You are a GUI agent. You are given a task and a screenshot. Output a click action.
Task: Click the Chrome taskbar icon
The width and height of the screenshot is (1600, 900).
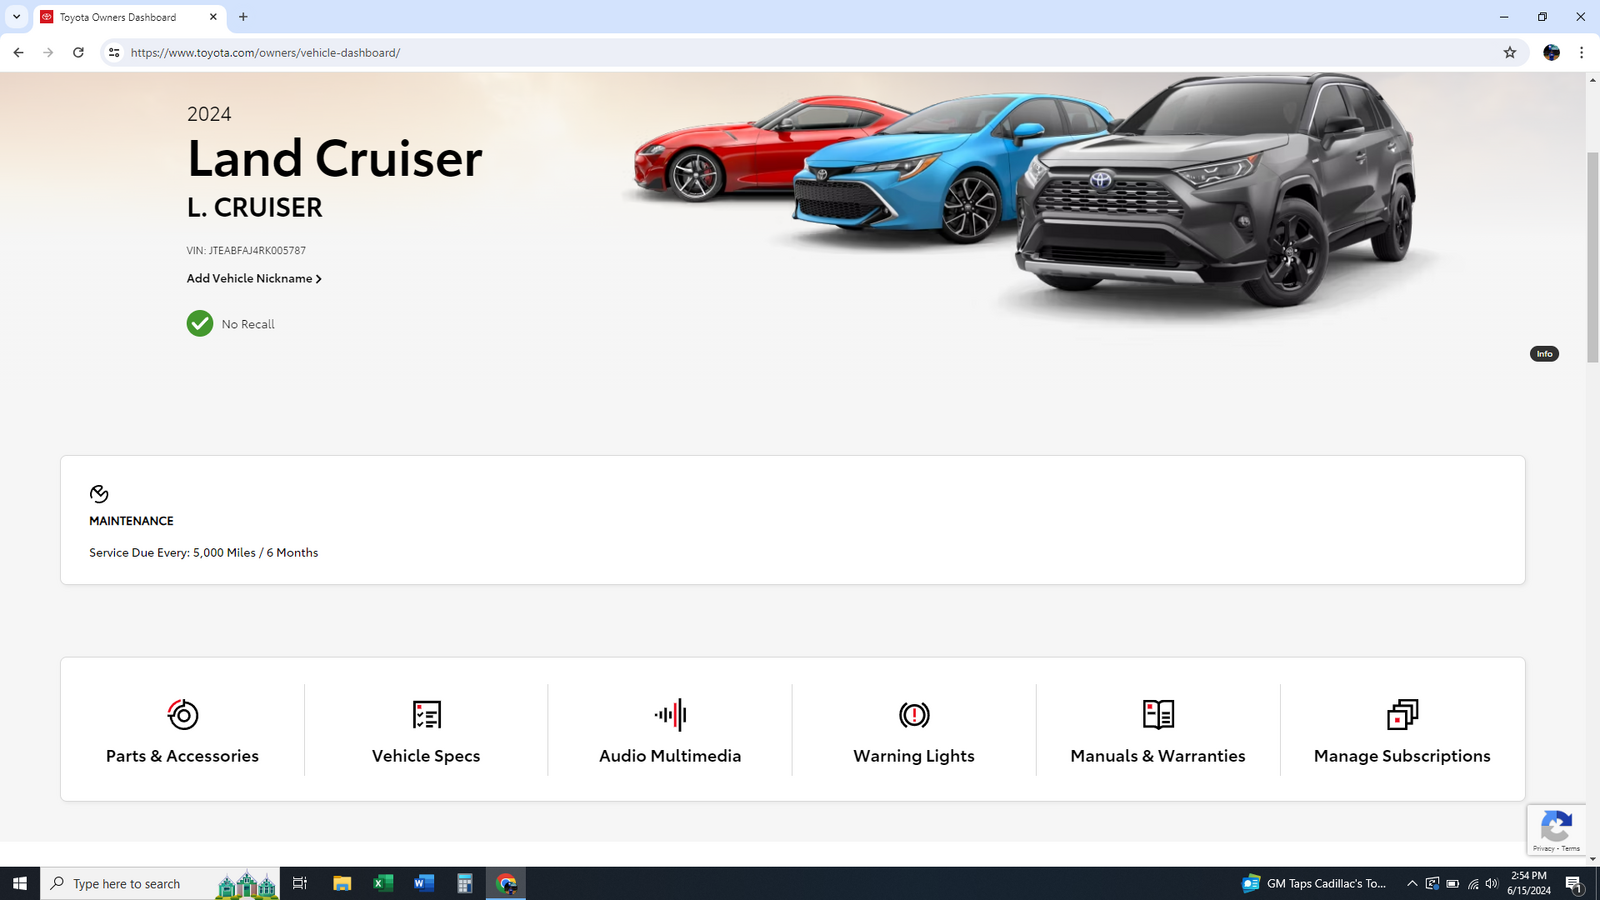(506, 883)
